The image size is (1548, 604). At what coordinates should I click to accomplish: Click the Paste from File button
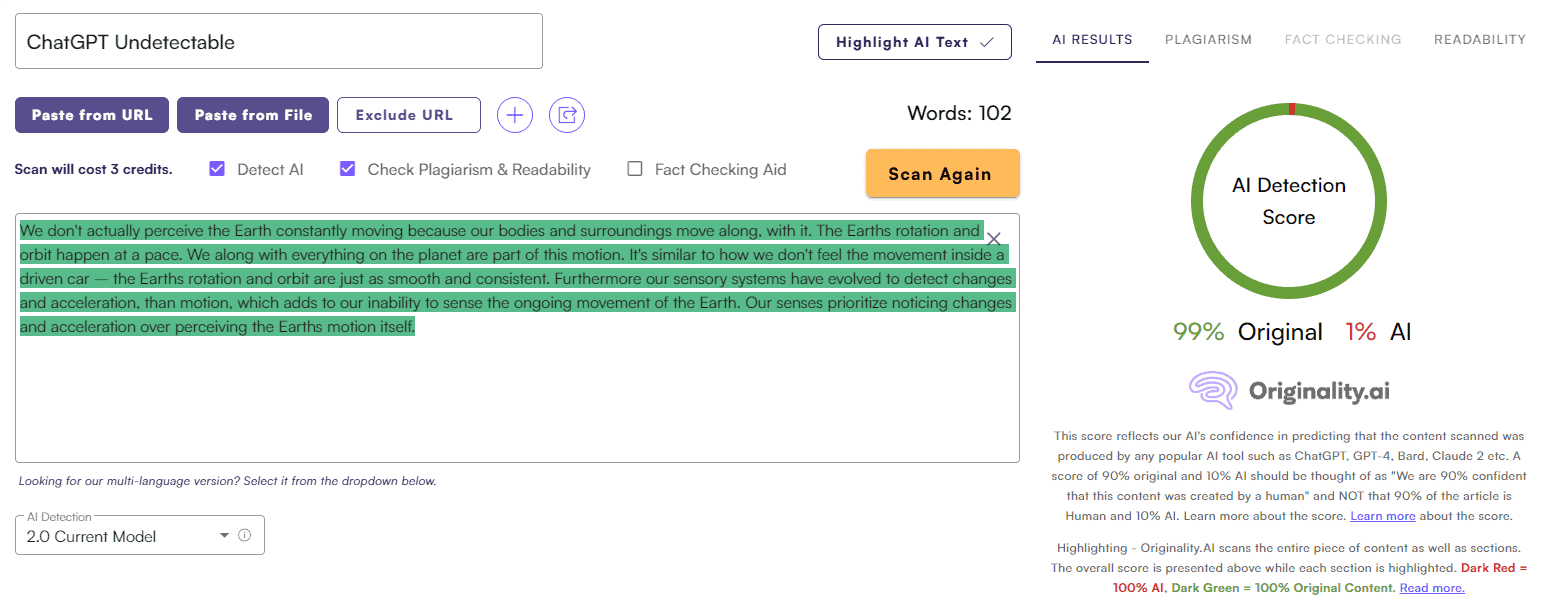(x=253, y=115)
